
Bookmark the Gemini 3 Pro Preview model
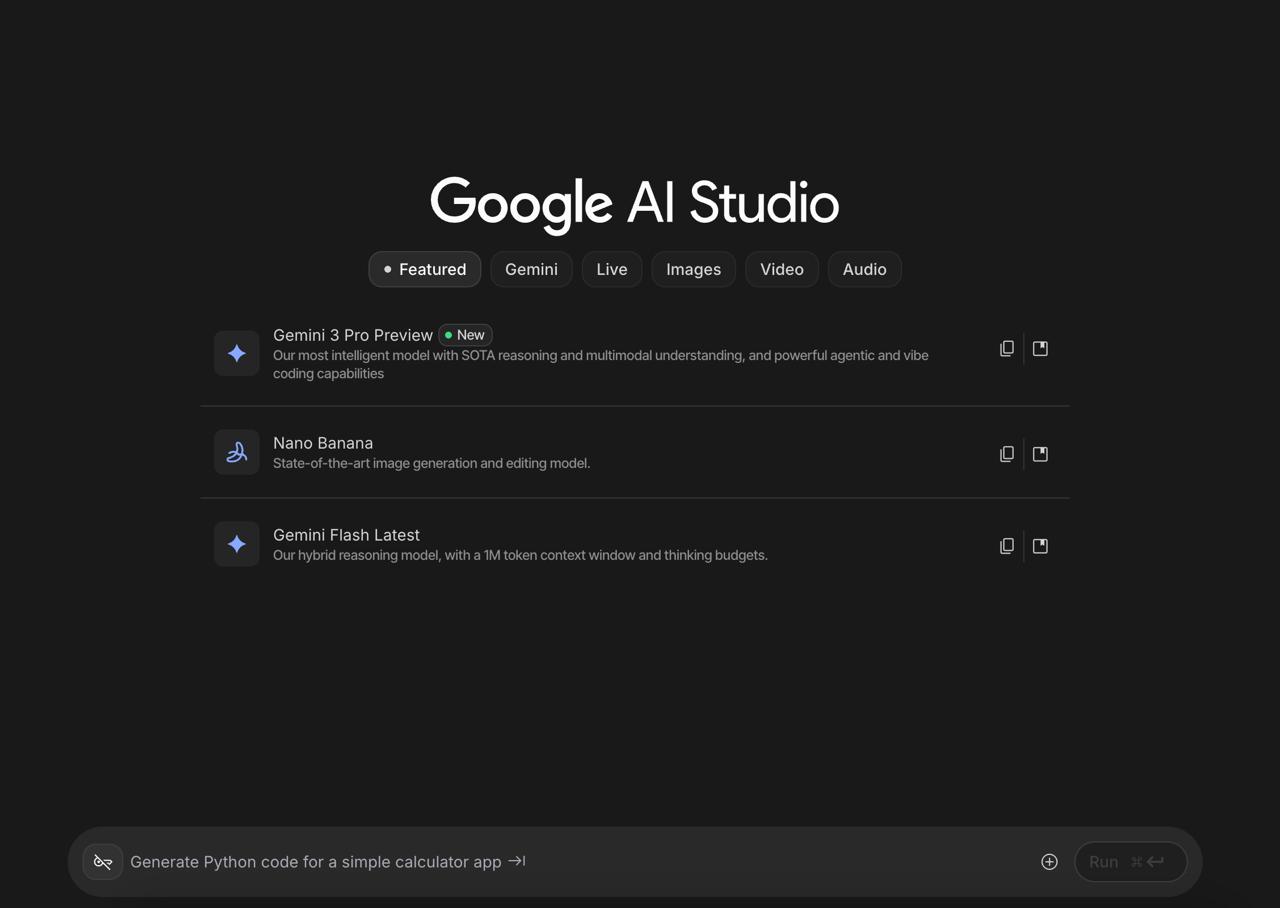[1040, 348]
